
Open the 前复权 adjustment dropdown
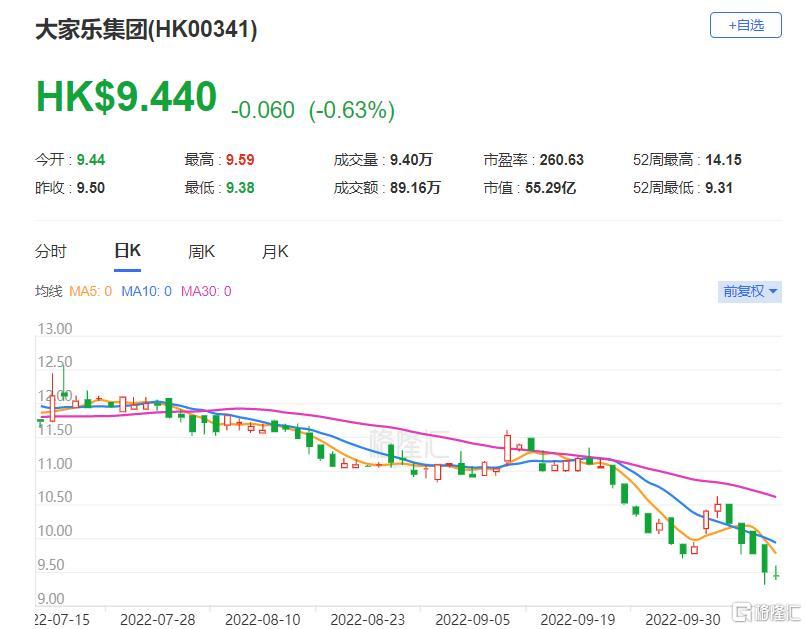(750, 291)
